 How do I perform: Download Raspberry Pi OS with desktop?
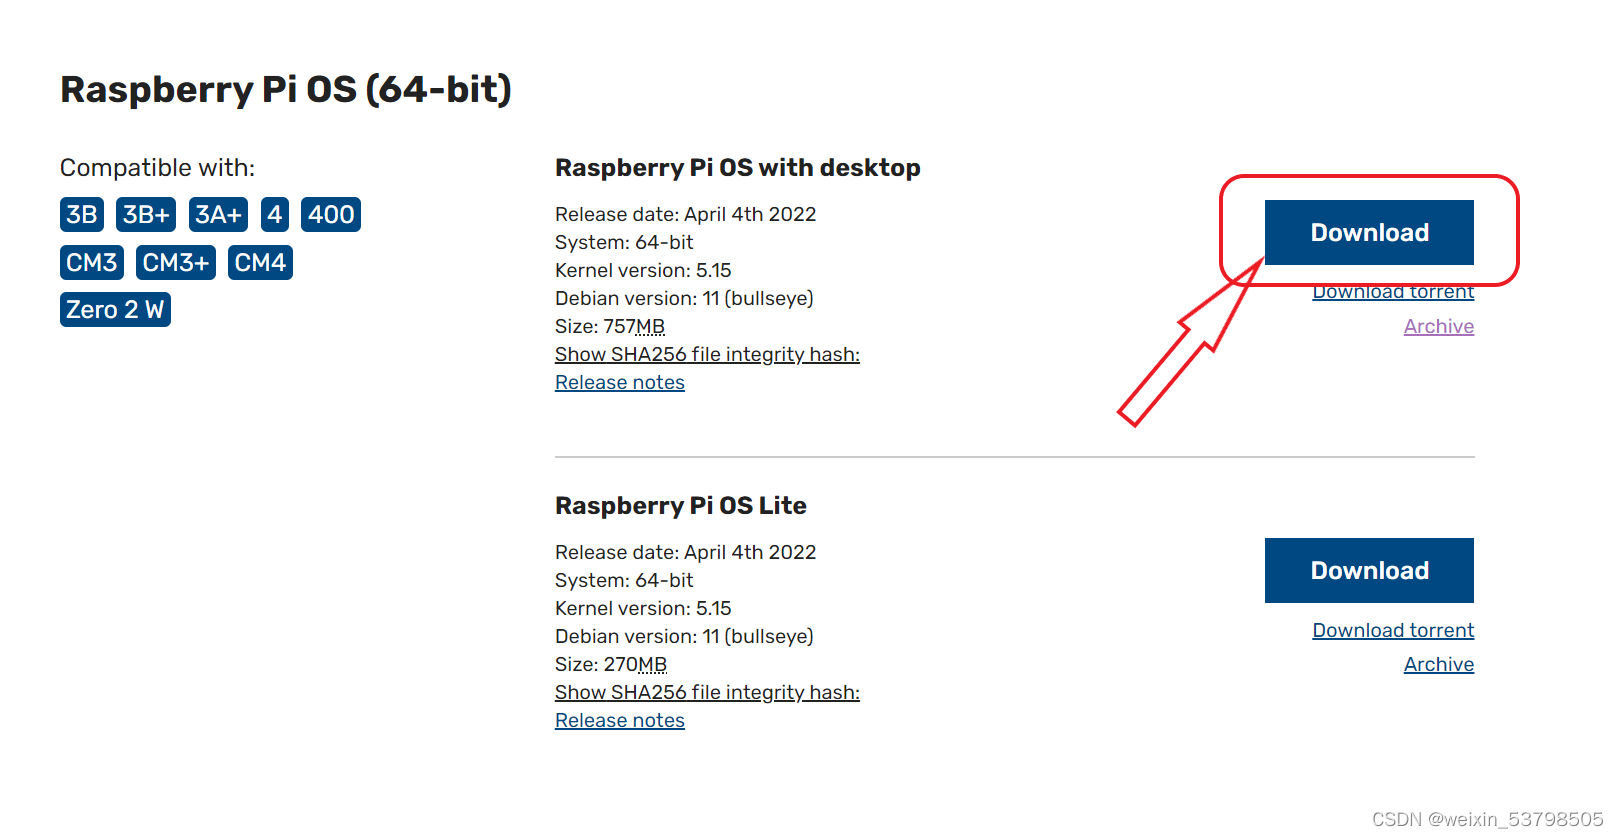tap(1369, 233)
